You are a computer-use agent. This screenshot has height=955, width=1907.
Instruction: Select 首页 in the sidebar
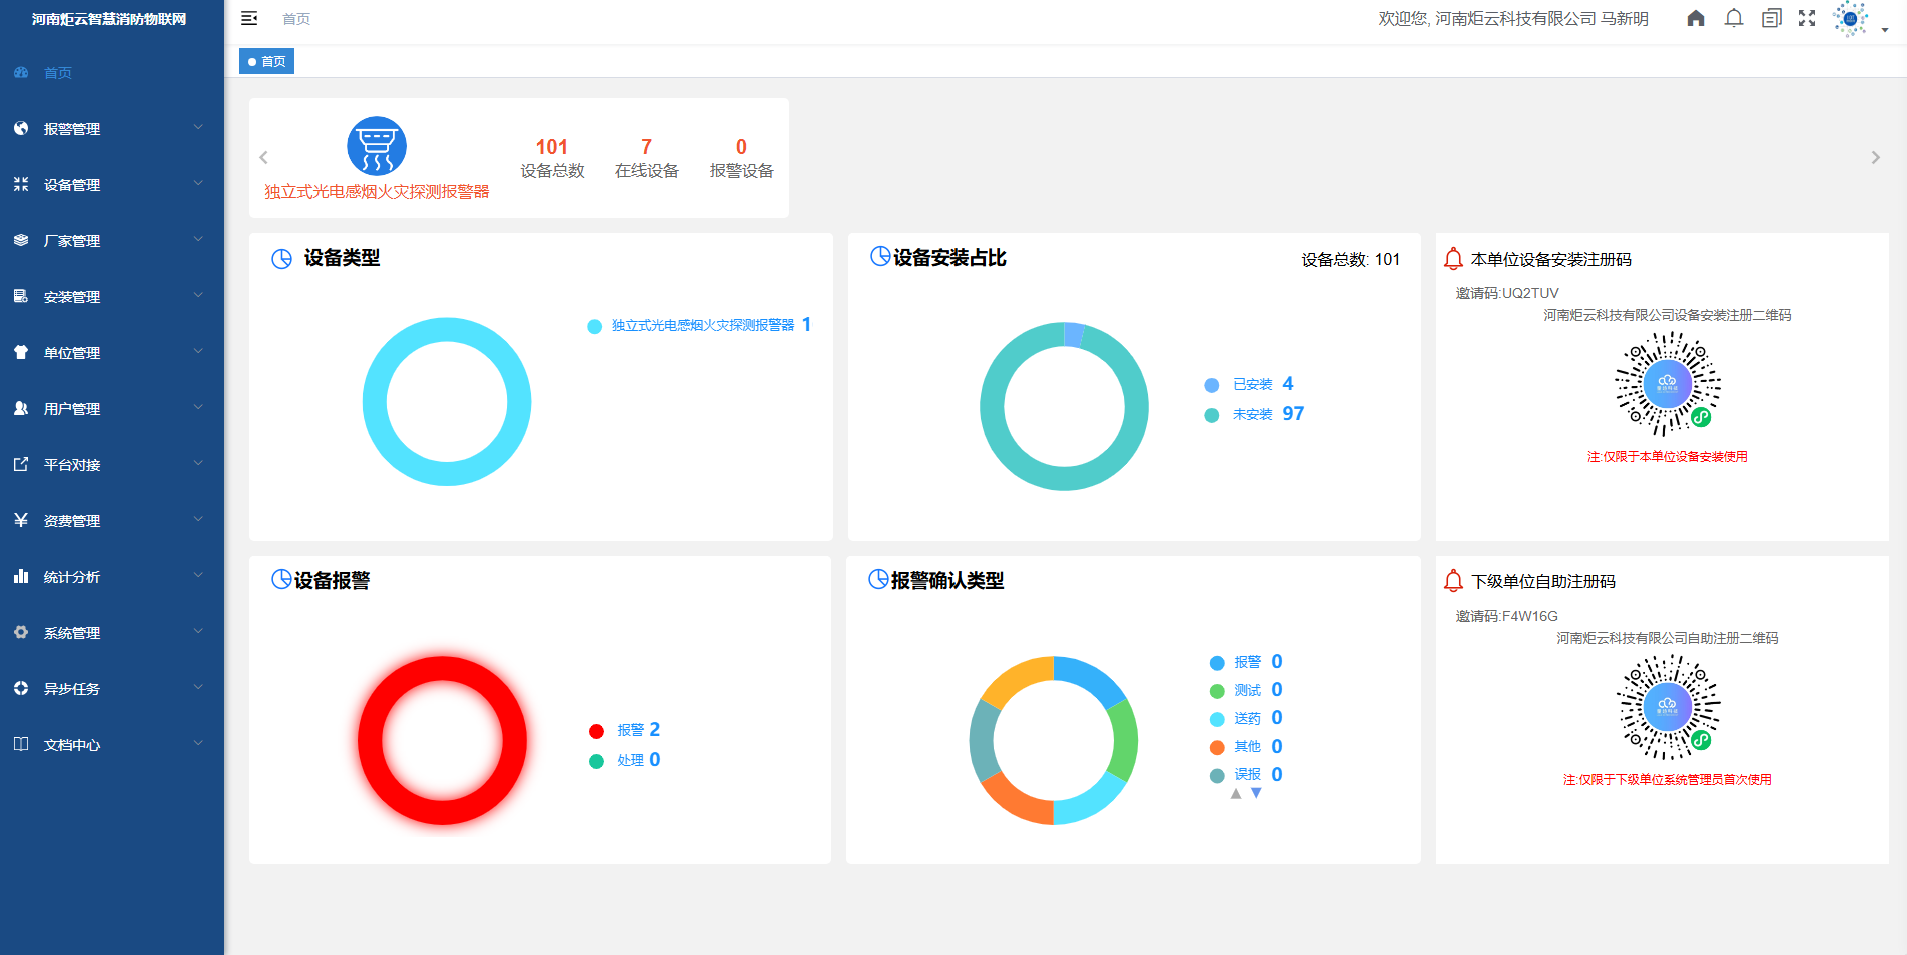[x=58, y=73]
